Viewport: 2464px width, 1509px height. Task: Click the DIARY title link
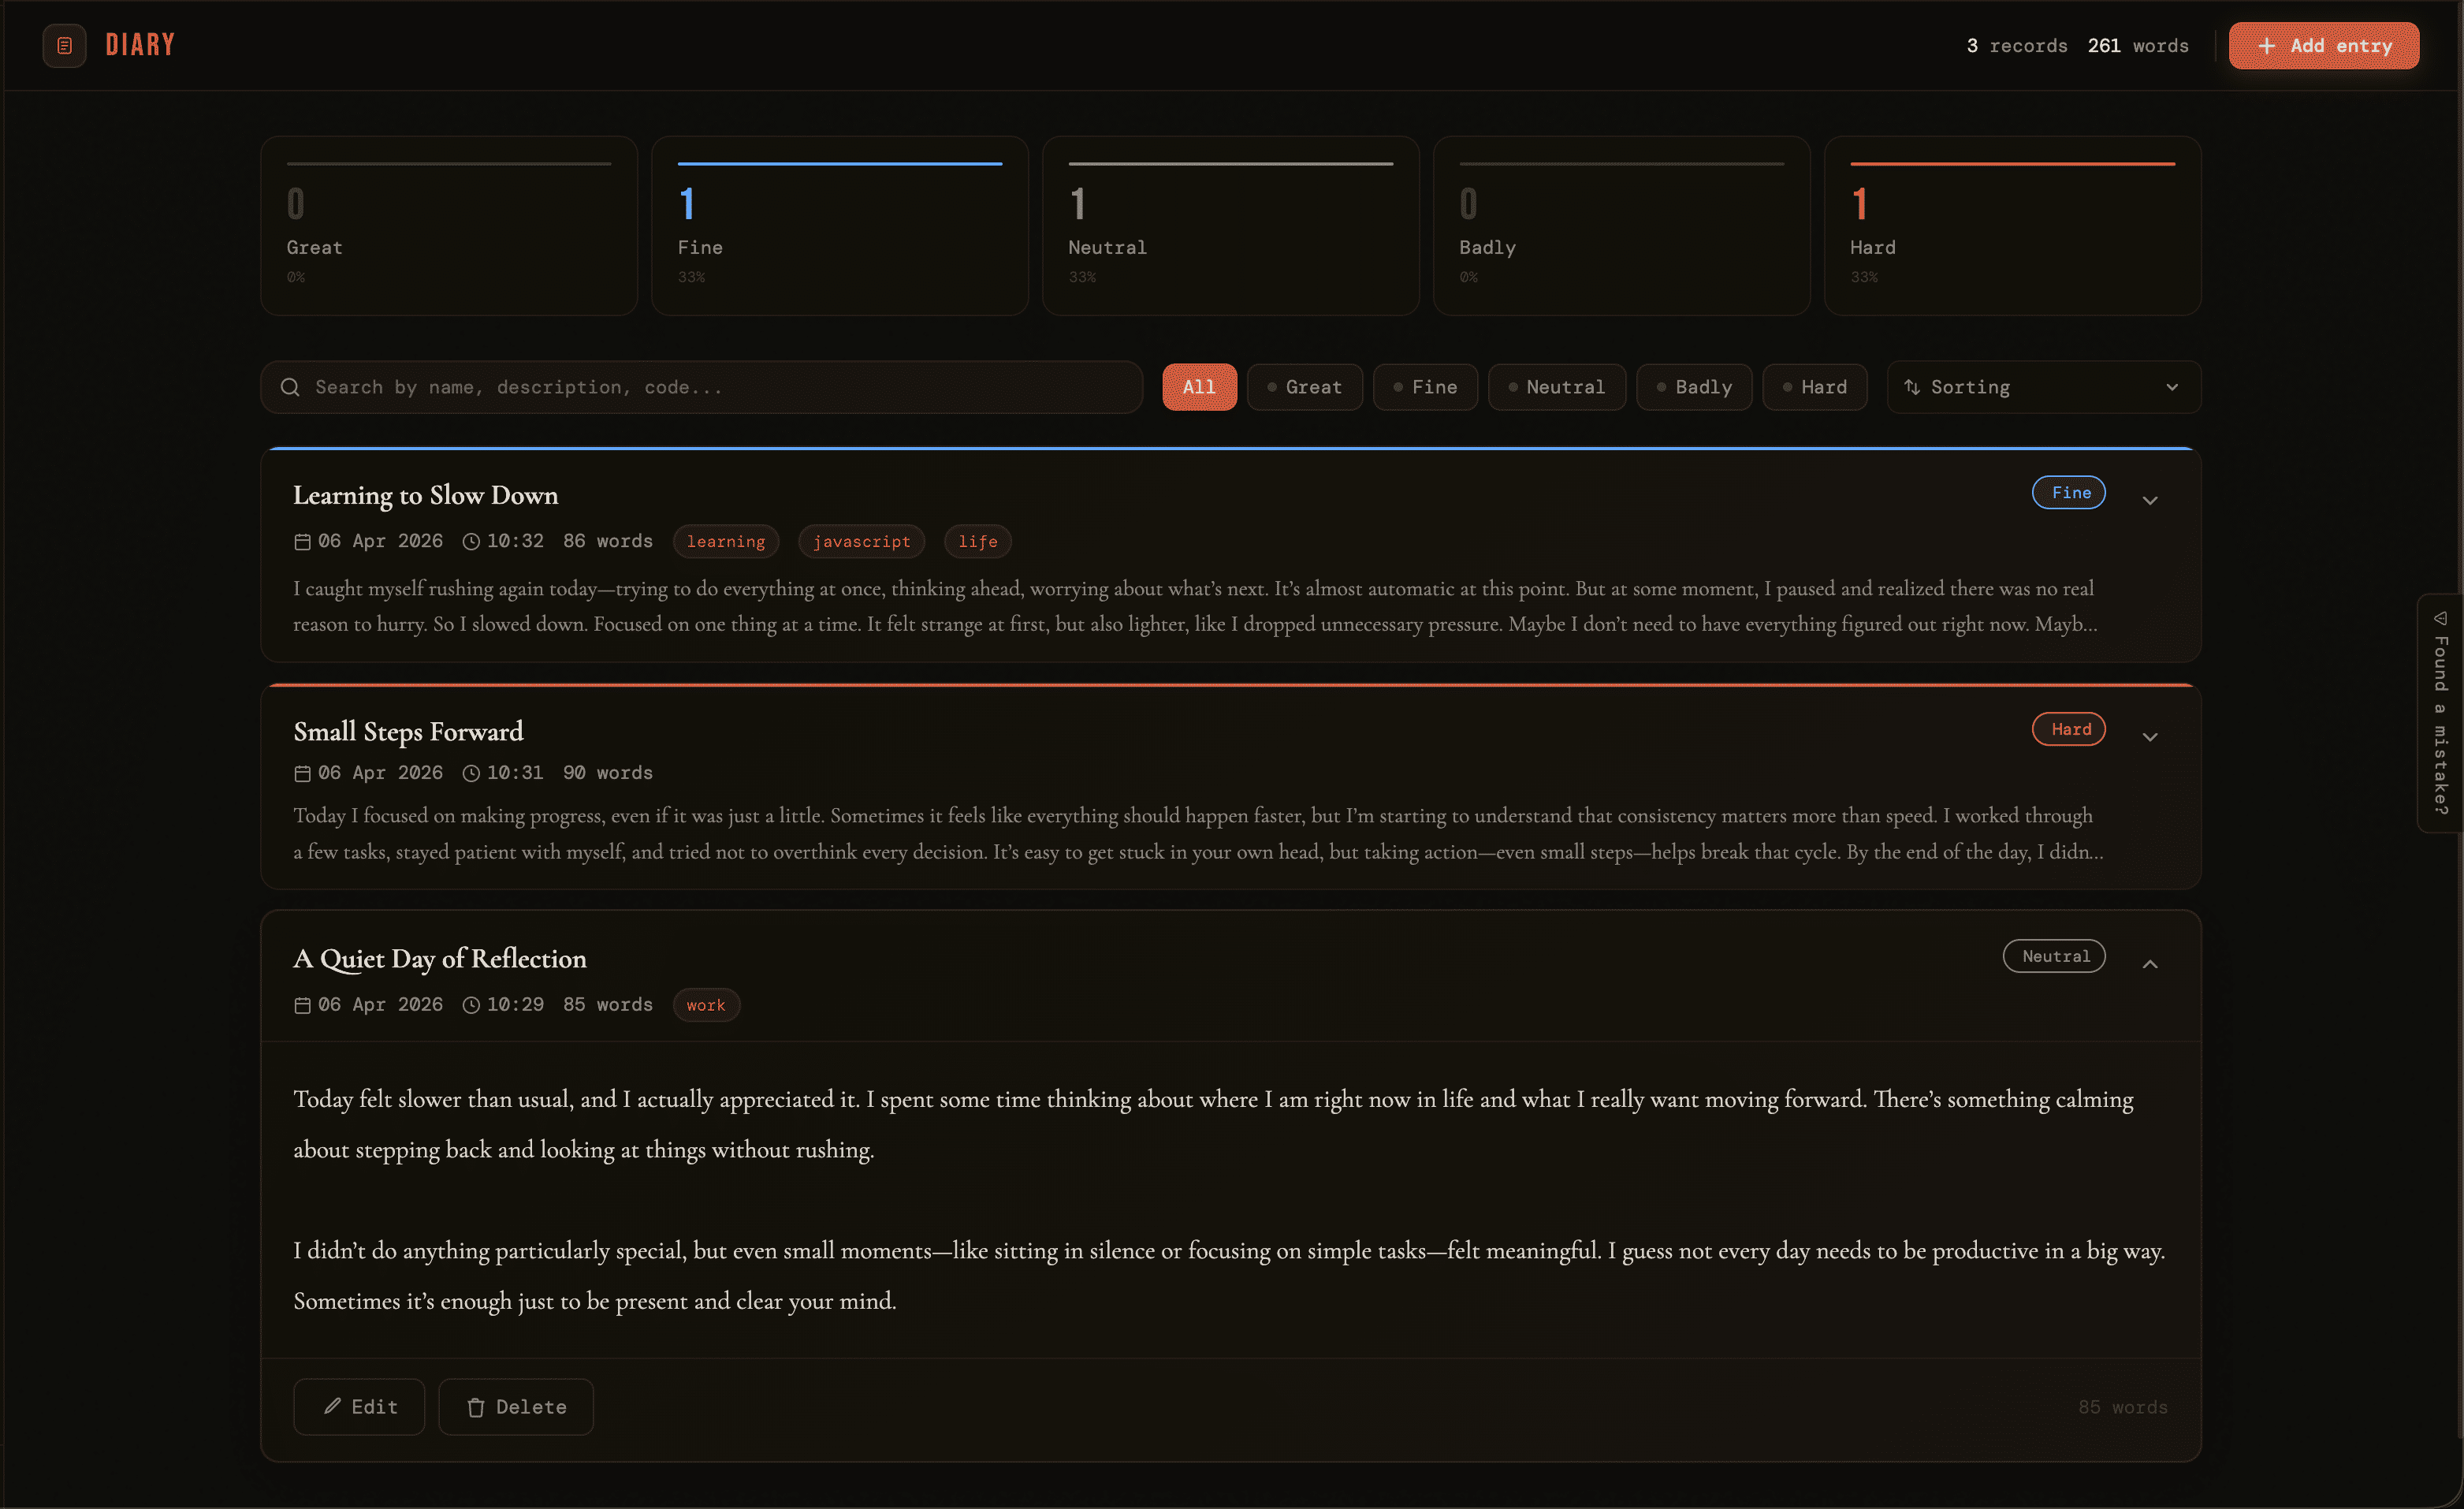pyautogui.click(x=140, y=45)
